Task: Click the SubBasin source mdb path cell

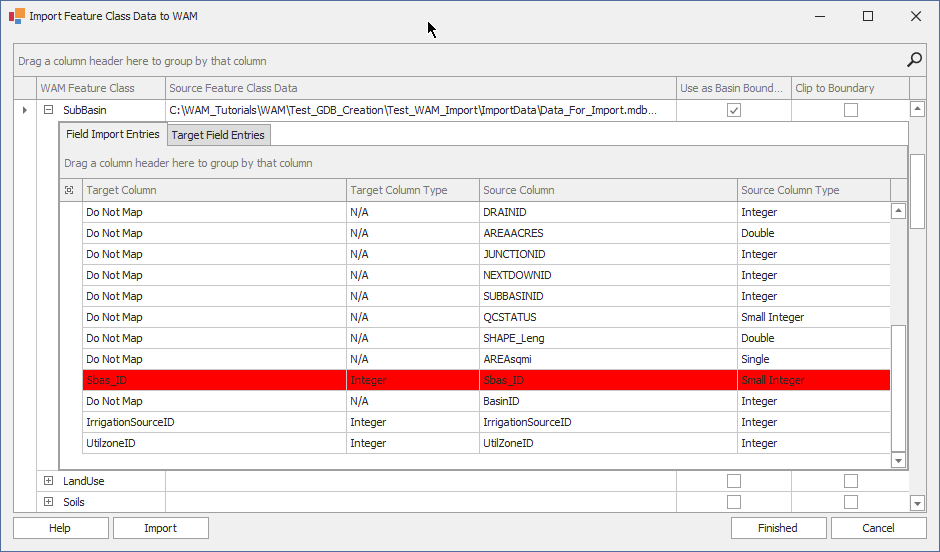Action: tap(421, 110)
